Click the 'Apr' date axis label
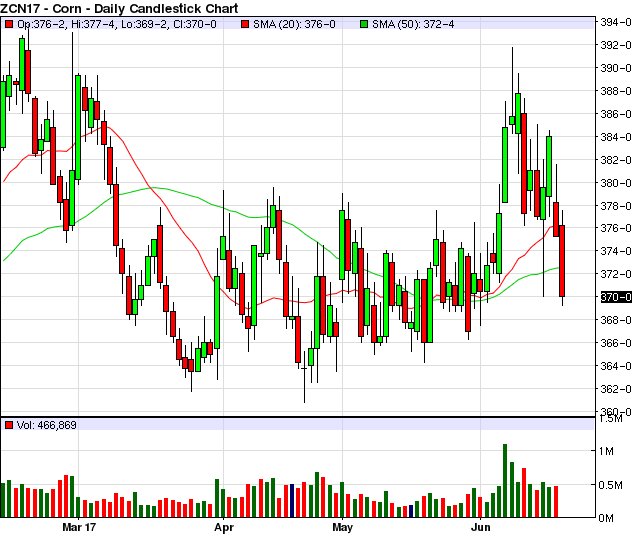640x536 pixels. (224, 527)
